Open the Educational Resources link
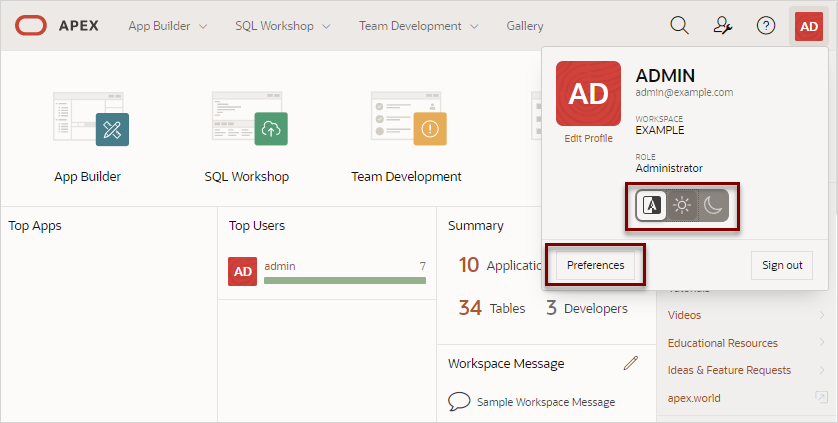The height and width of the screenshot is (423, 838). (723, 343)
